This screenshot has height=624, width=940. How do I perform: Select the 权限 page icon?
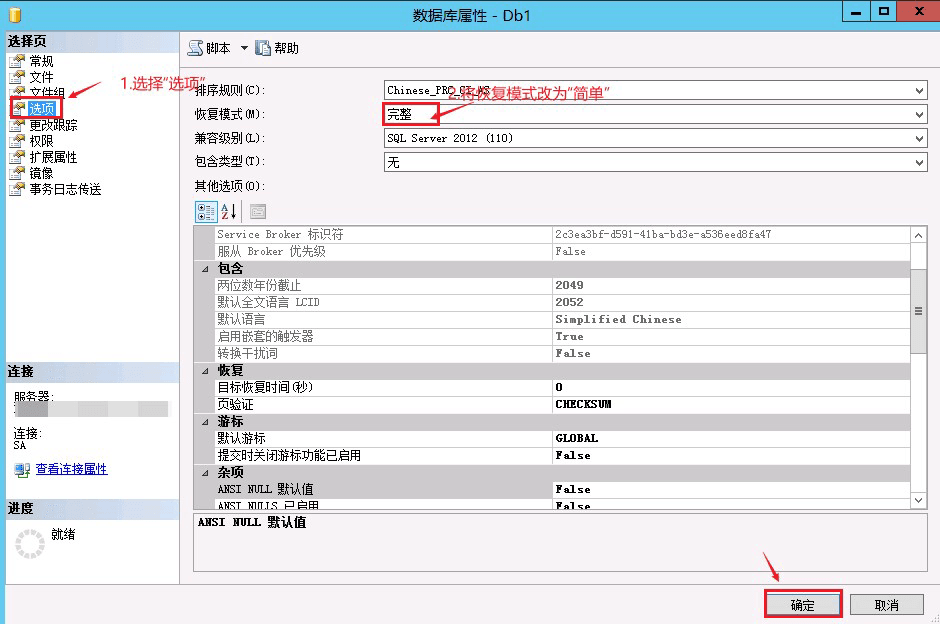(17, 141)
